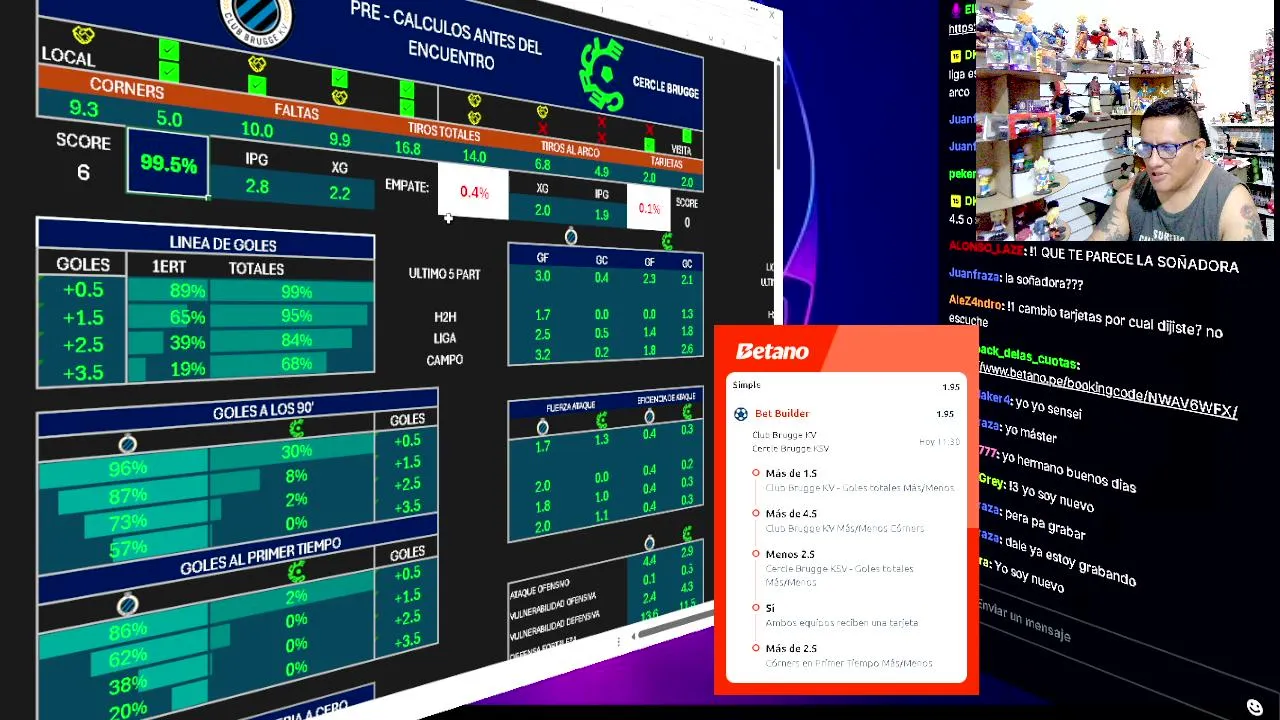Select the TIROS TOTALES value 16.8
1280x720 pixels.
coord(408,148)
